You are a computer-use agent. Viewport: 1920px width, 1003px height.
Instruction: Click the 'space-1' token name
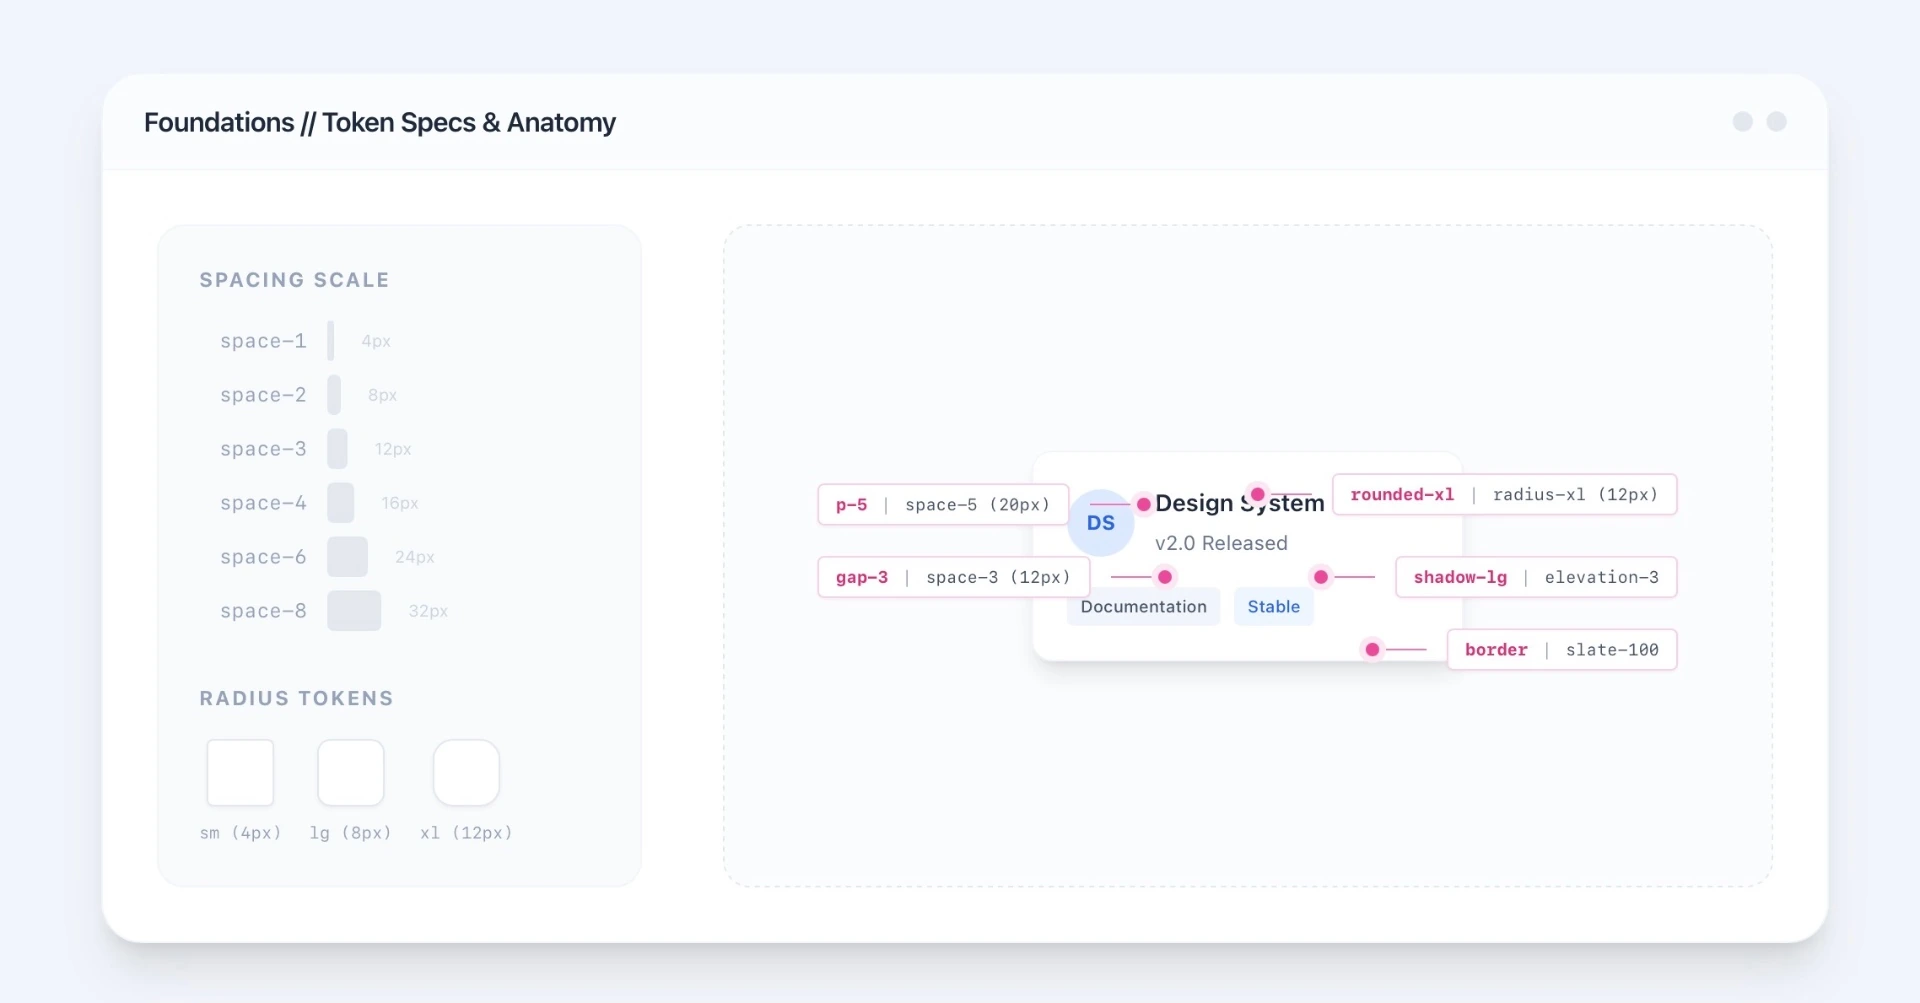click(x=263, y=341)
